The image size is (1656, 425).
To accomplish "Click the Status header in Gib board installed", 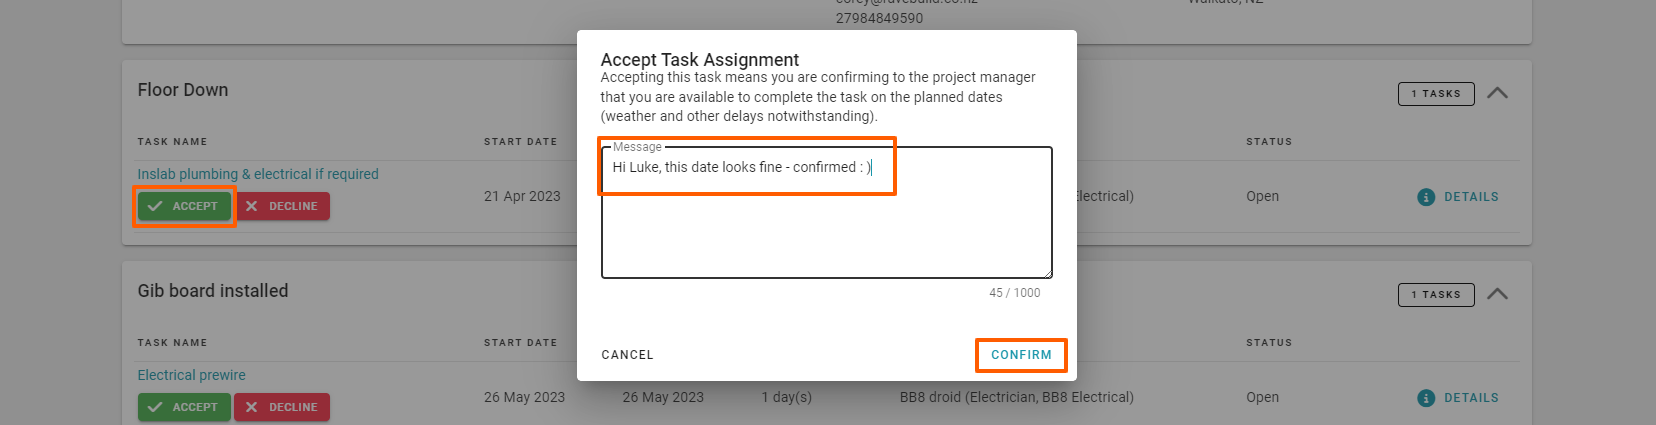I will tap(1269, 343).
